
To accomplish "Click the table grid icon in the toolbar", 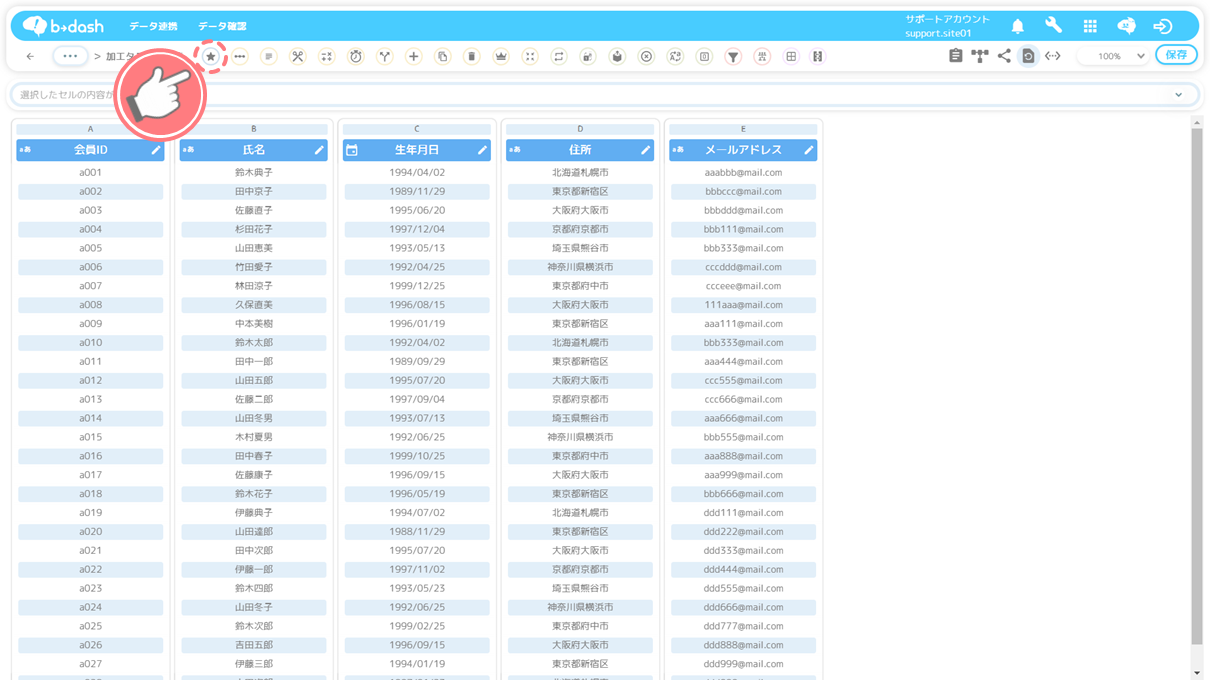I will click(791, 57).
